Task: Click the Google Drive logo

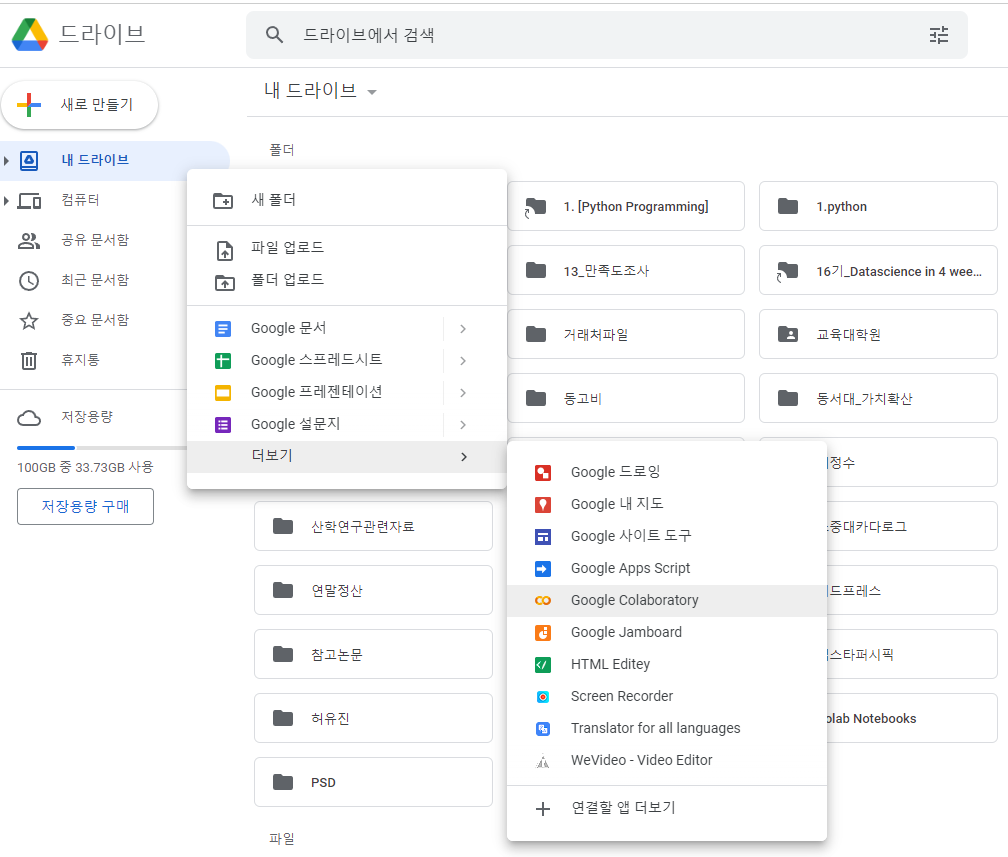Action: point(30,34)
